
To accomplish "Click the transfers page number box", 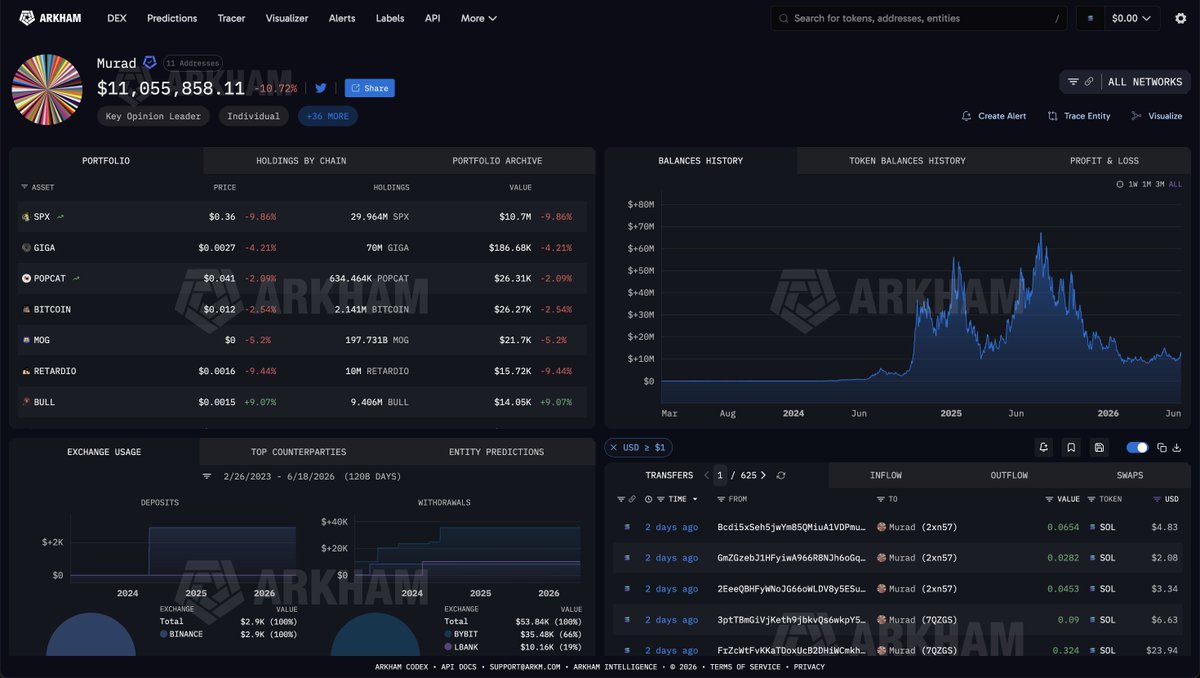I will pos(721,475).
